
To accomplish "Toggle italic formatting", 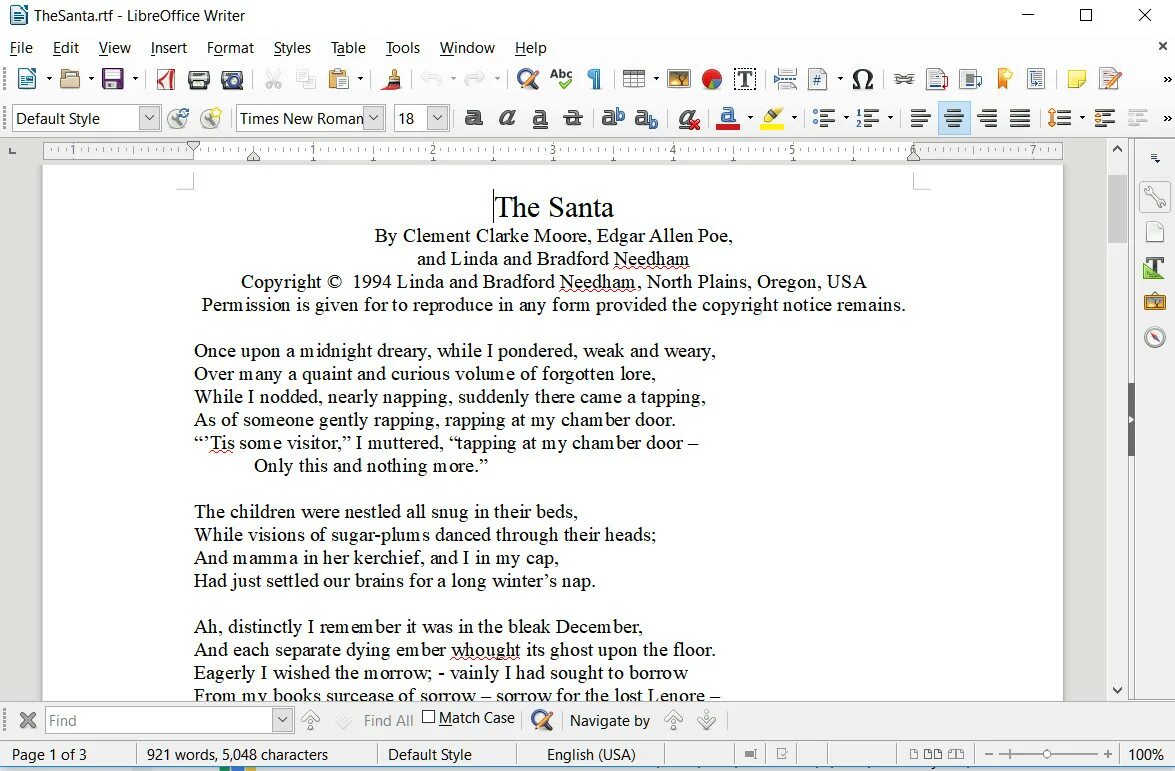I will [x=507, y=118].
